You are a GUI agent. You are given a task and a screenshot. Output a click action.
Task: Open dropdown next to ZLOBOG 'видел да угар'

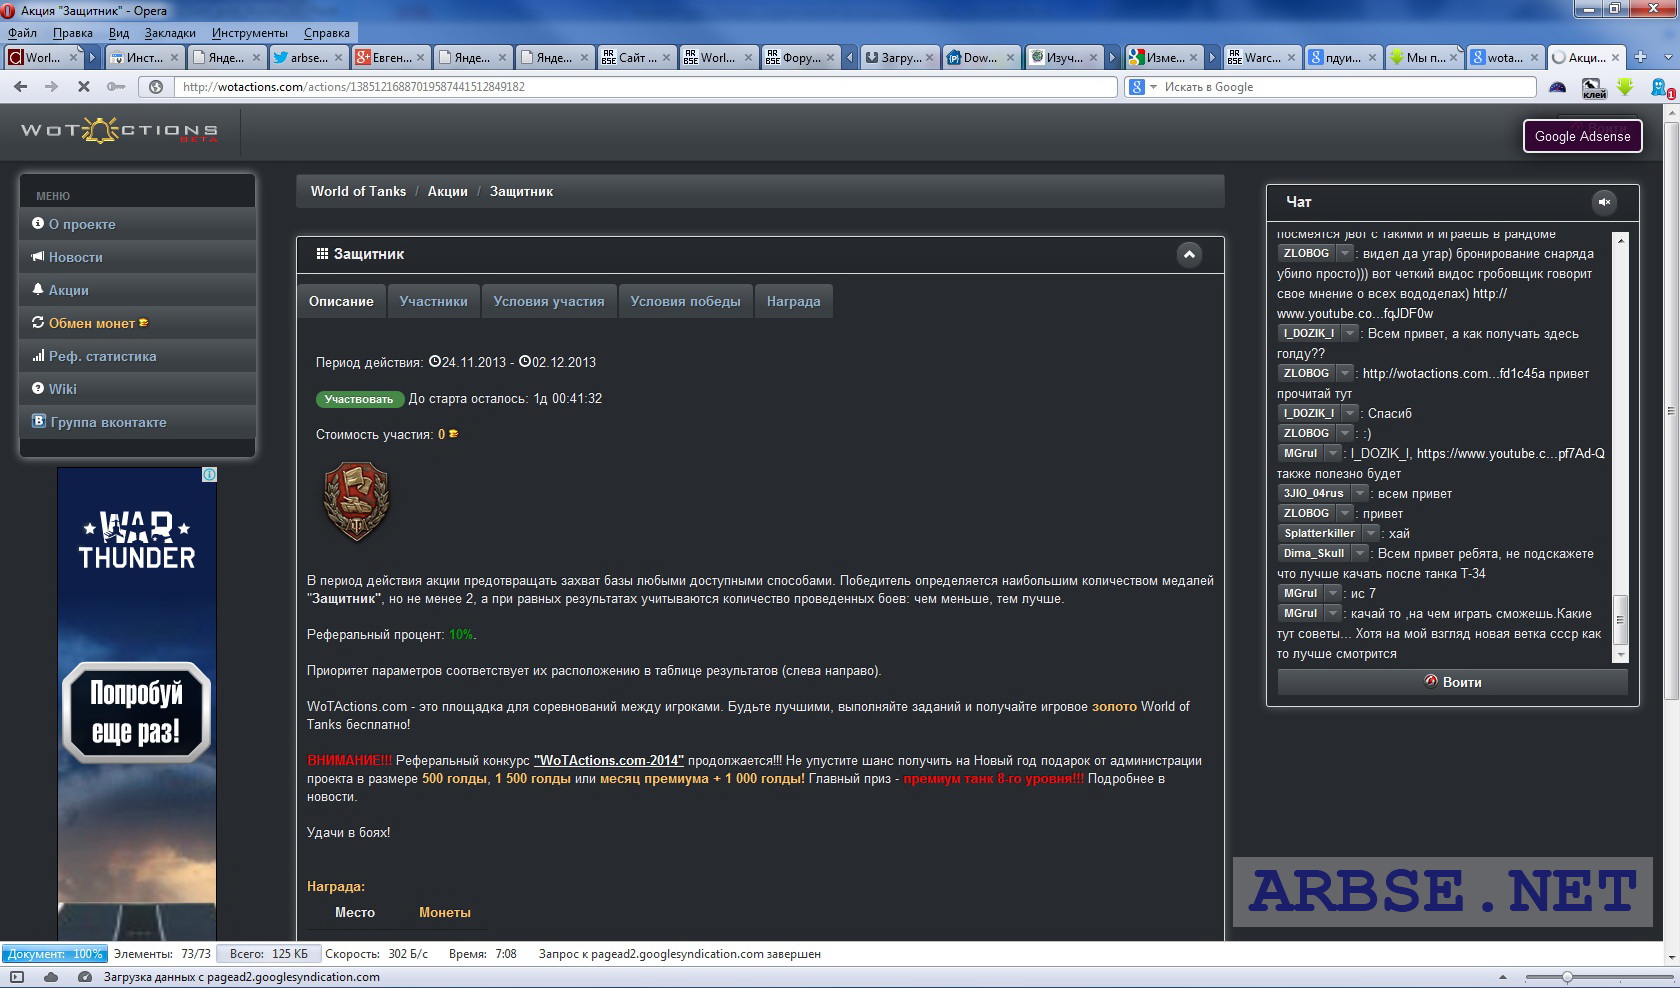coord(1344,253)
